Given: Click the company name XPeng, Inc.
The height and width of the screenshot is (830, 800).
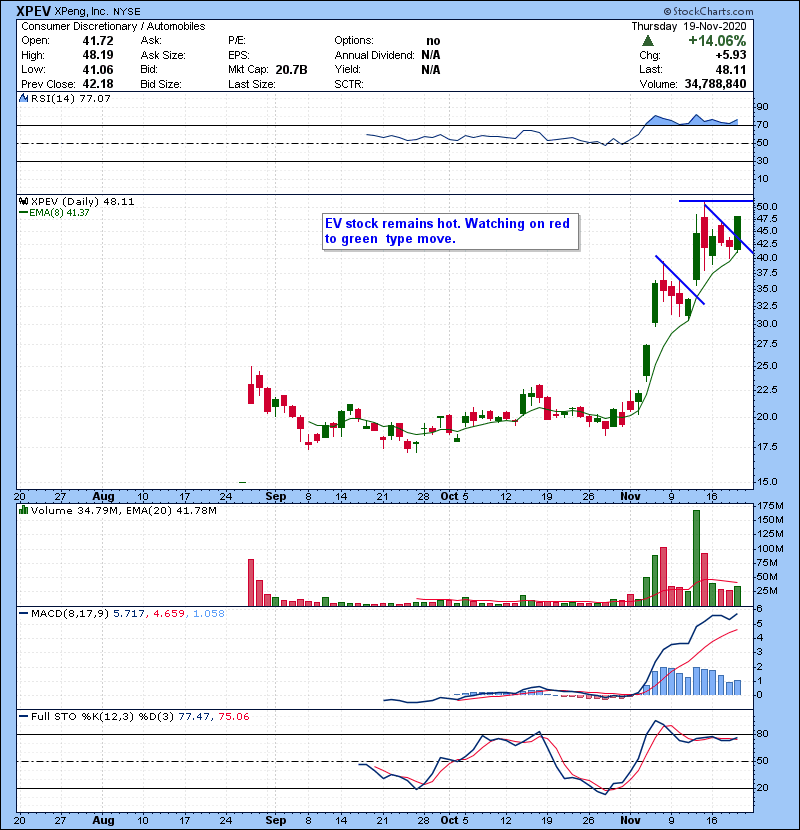Looking at the screenshot, I should coord(82,12).
